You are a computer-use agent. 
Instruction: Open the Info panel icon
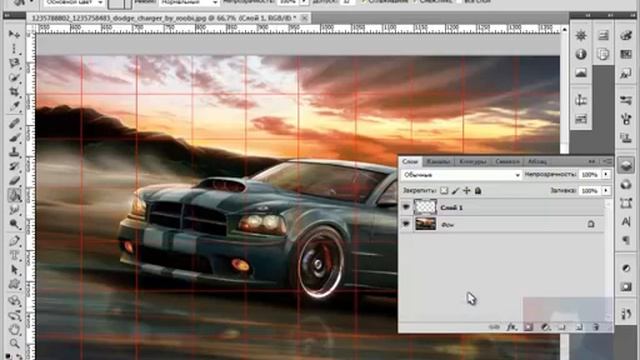[x=581, y=54]
